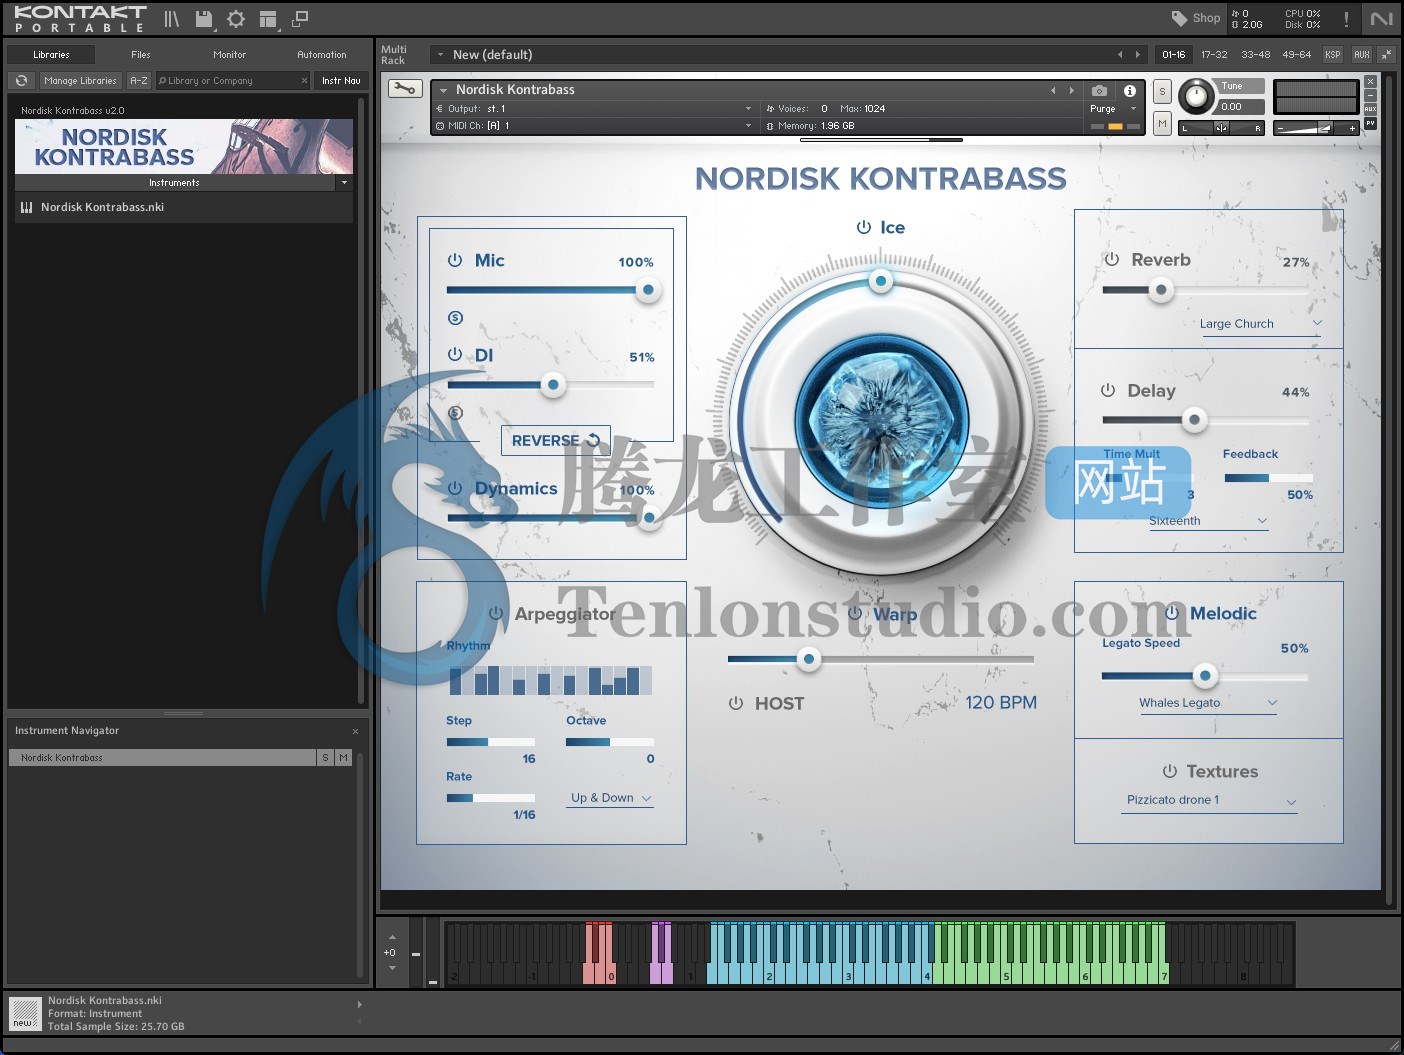The height and width of the screenshot is (1055, 1404).
Task: Click the Native Instruments logo icon
Action: [1382, 19]
